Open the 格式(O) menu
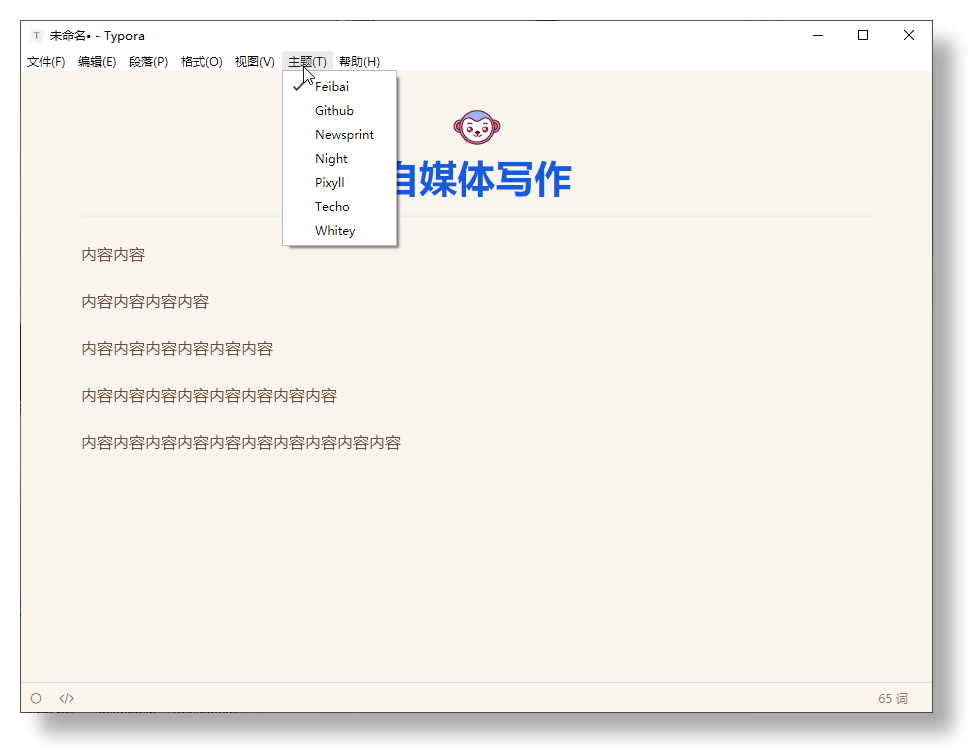 coord(201,62)
